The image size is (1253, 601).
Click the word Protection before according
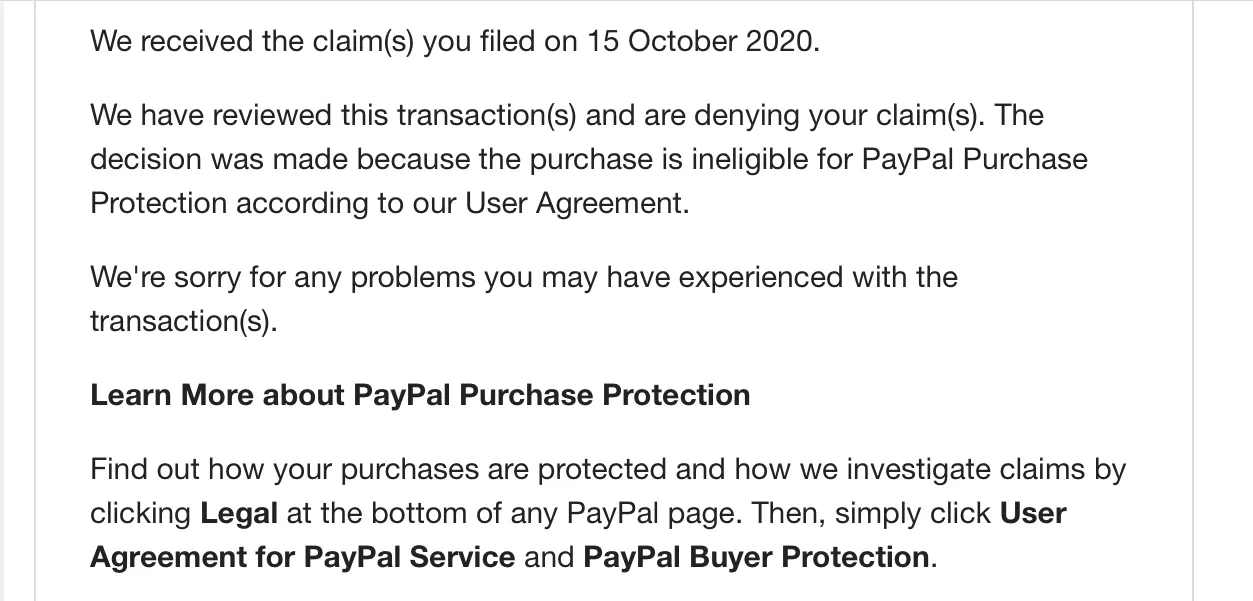click(159, 203)
